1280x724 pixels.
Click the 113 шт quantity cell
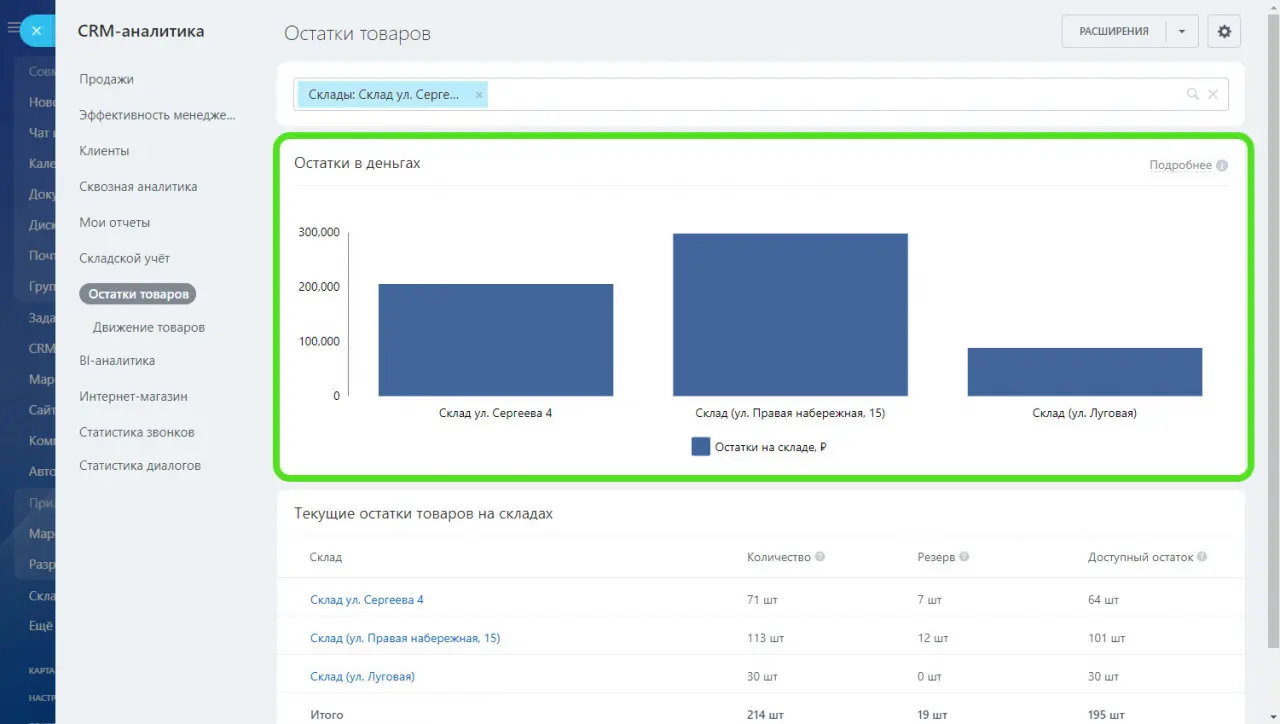click(766, 638)
